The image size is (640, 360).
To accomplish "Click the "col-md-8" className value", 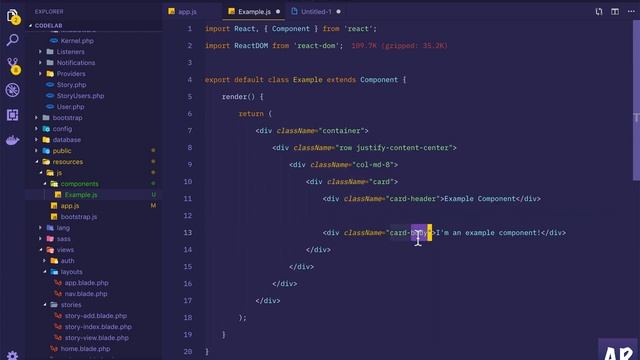I will 373,164.
